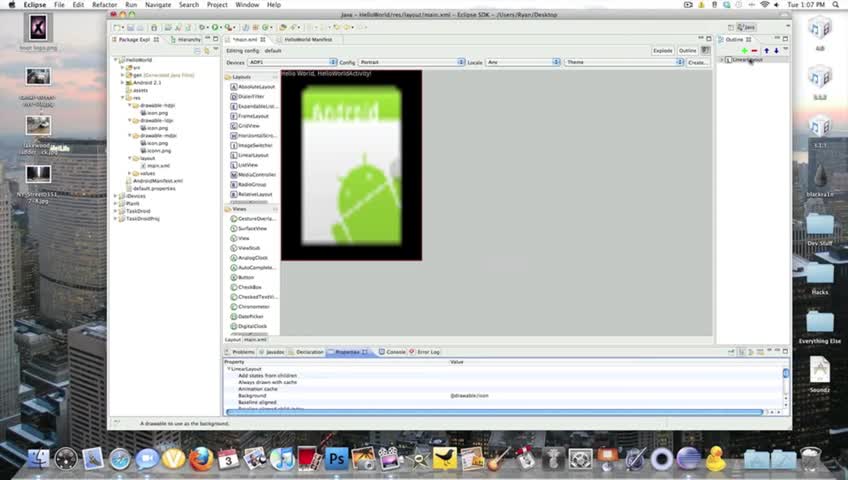Click the Outline button in layout editor
Viewport: 848px width, 480px height.
[x=687, y=50]
